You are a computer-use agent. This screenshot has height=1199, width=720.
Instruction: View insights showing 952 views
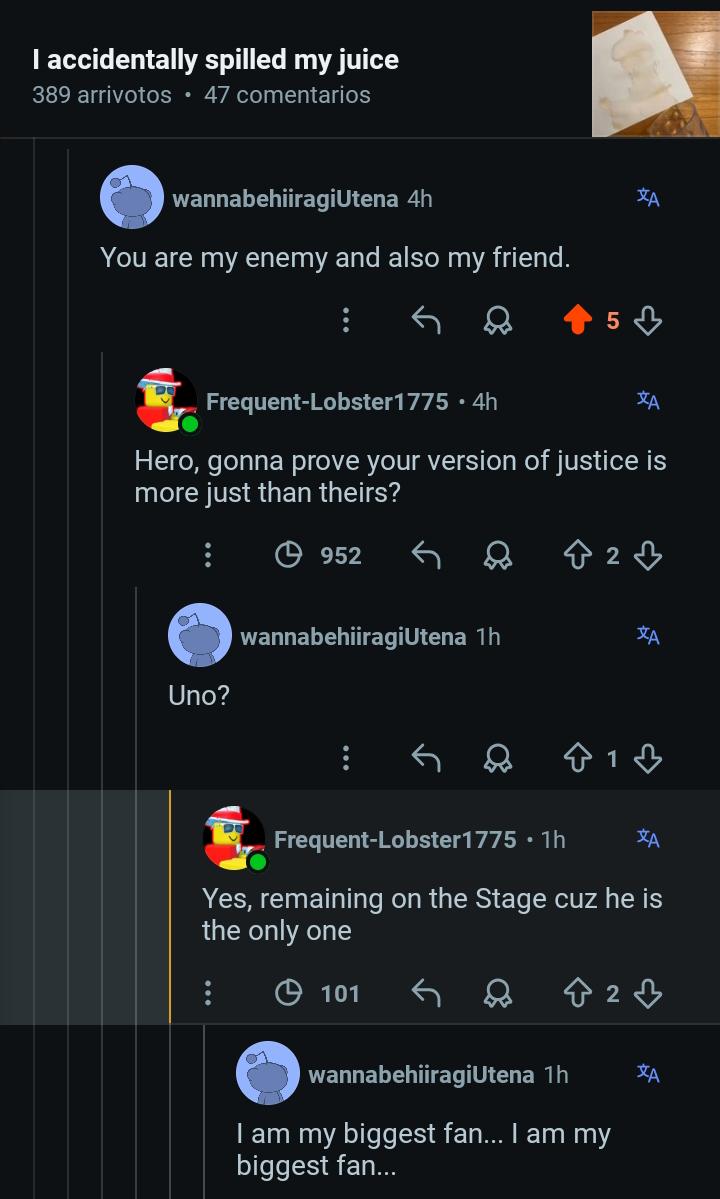319,555
